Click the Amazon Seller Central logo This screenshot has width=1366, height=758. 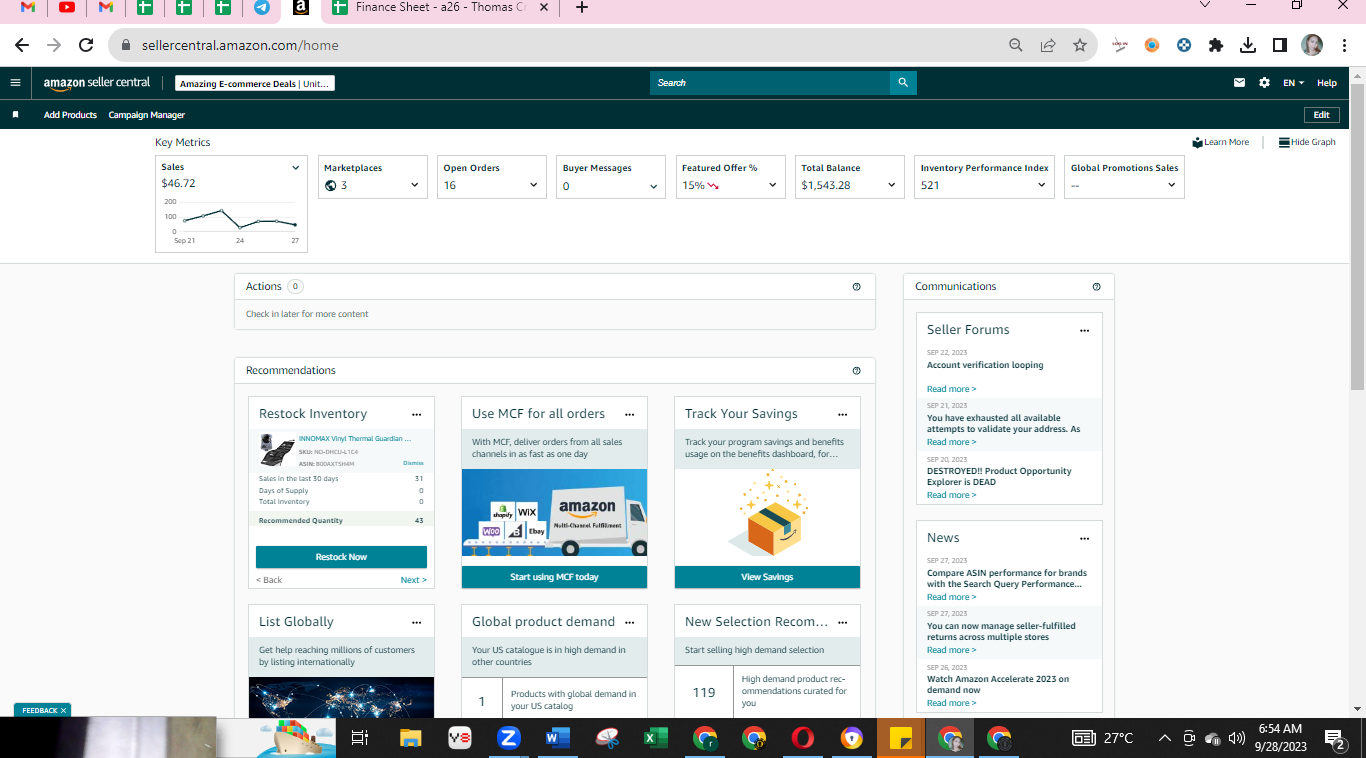pyautogui.click(x=97, y=83)
